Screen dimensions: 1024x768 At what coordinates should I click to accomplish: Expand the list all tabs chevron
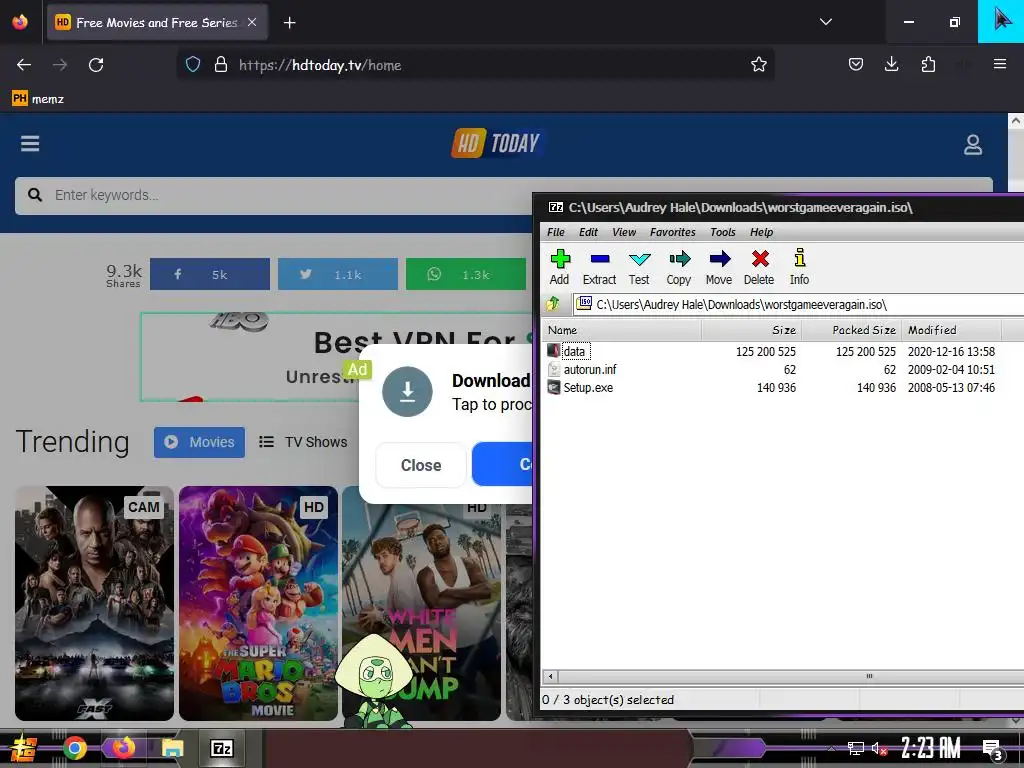click(825, 22)
